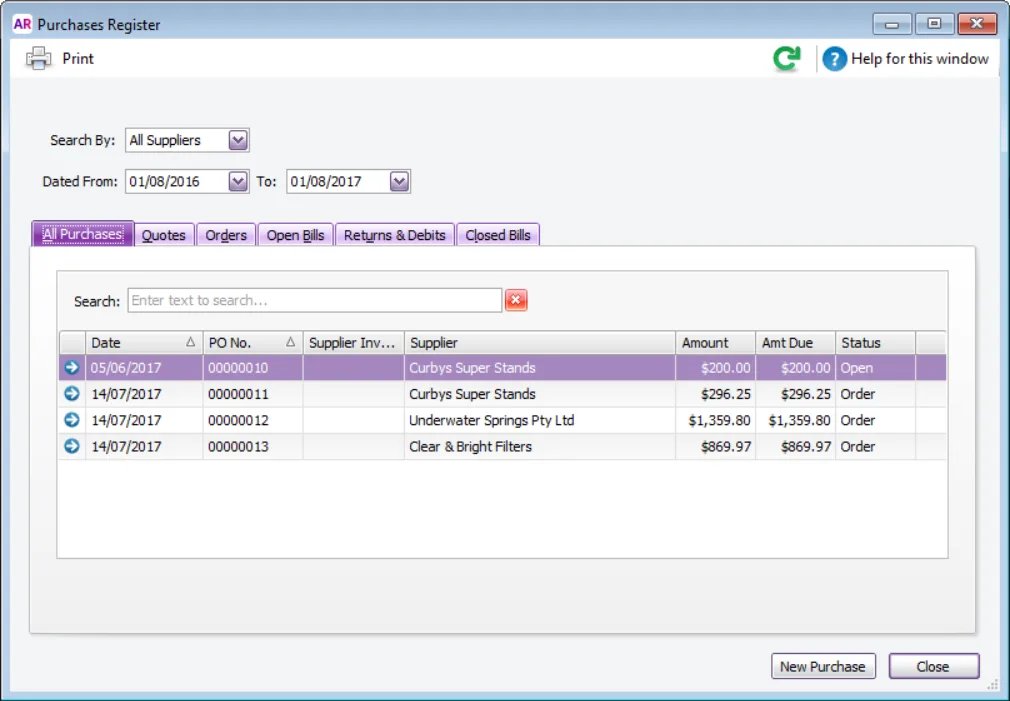Screen dimensions: 1010x701
Task: Click PO number 00000013 cell
Action: (252, 447)
